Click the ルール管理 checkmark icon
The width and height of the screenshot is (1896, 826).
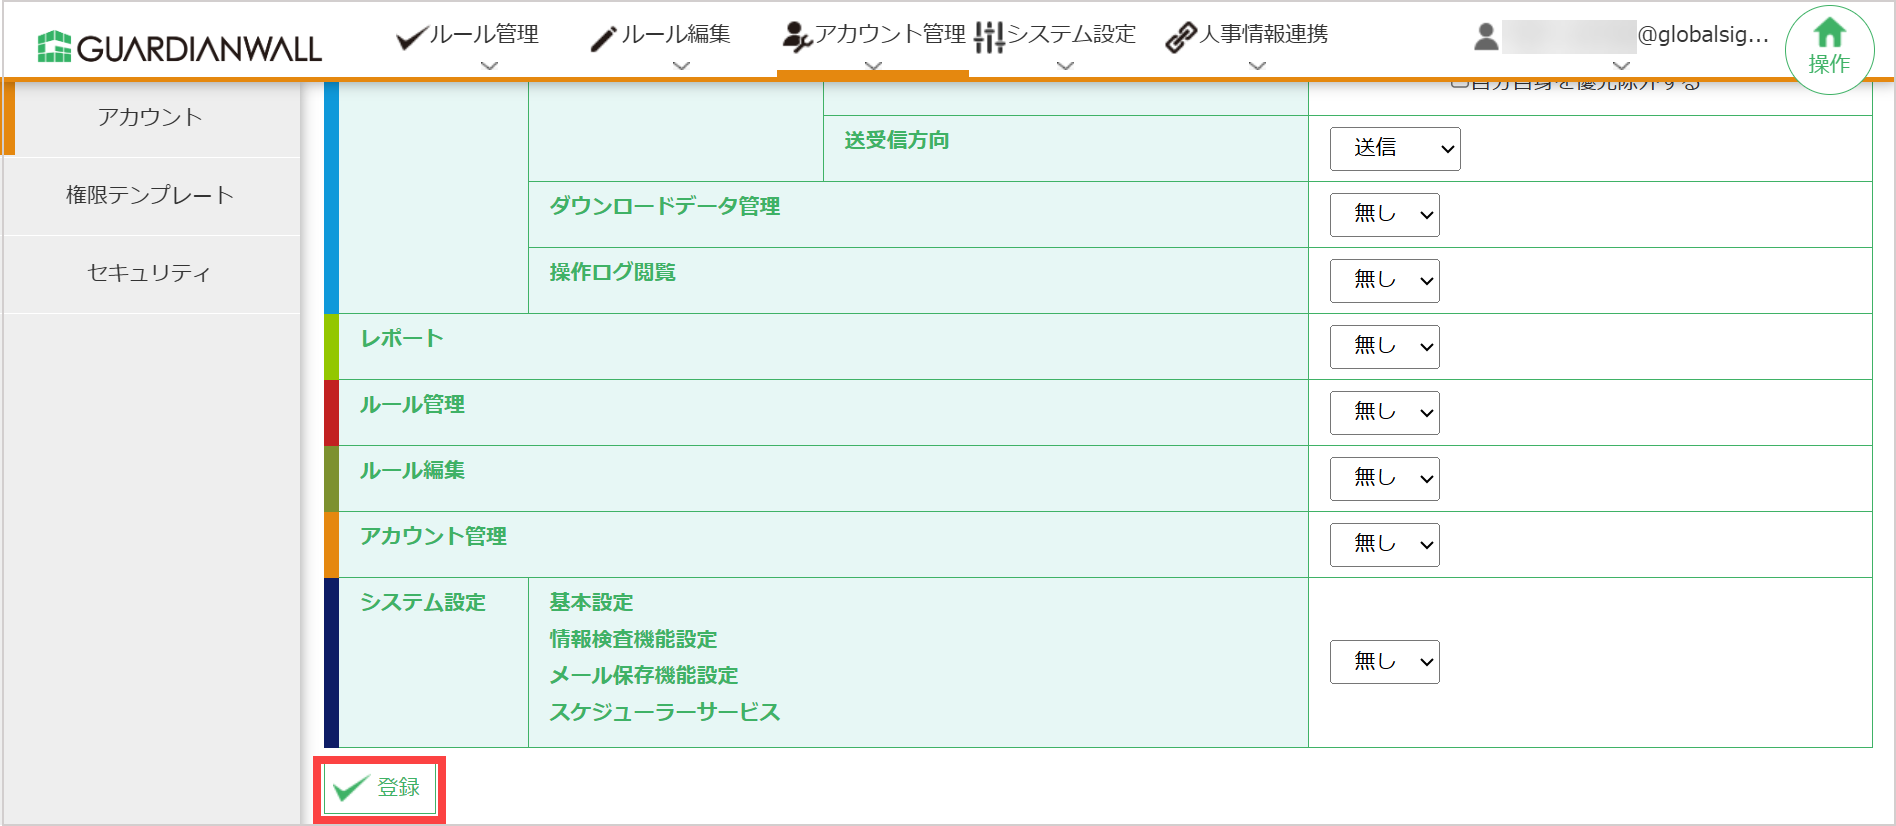point(410,38)
